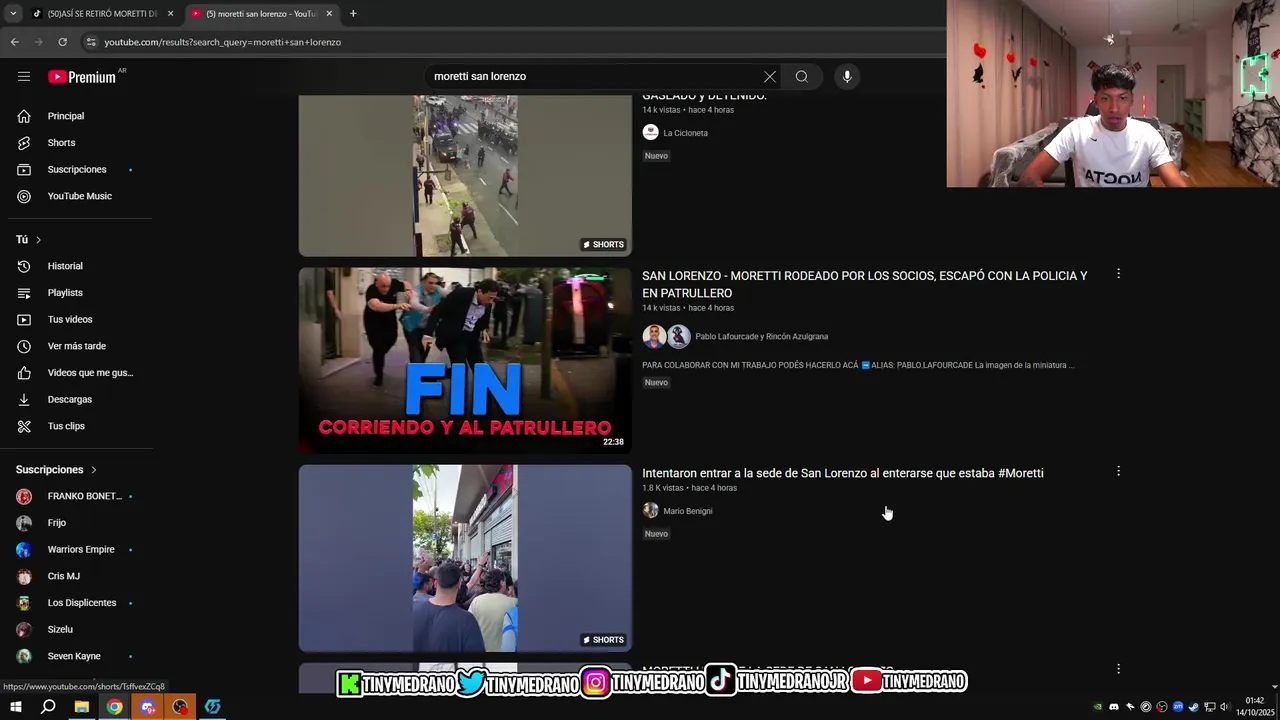
Task: Click the search magnifier button
Action: 802,76
